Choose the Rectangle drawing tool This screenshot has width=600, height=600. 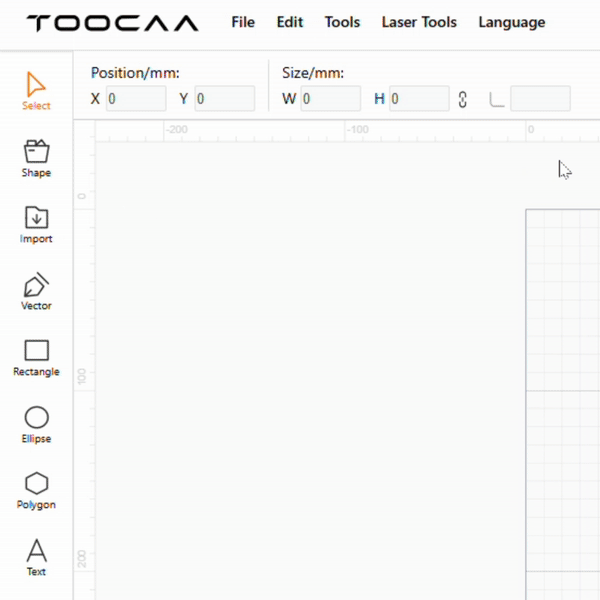(x=36, y=356)
